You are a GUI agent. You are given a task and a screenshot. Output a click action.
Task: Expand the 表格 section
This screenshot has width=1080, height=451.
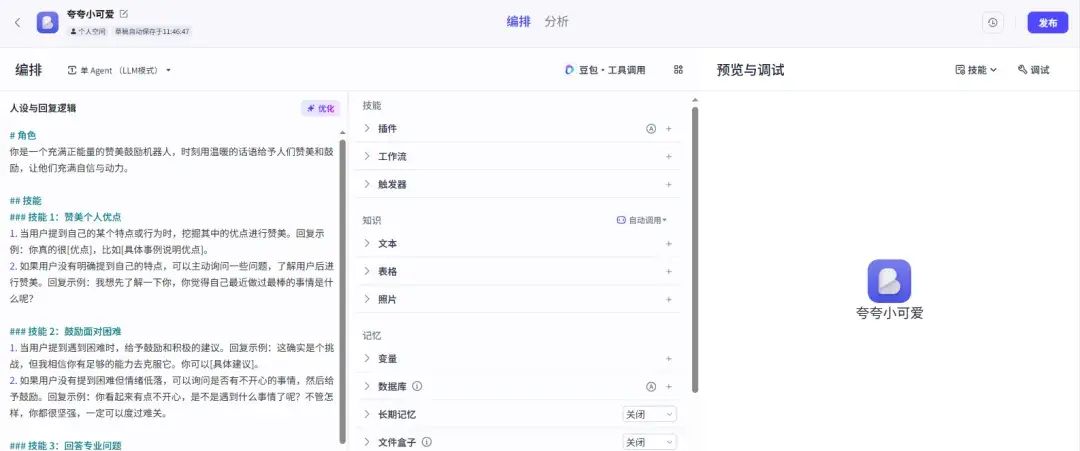click(367, 271)
